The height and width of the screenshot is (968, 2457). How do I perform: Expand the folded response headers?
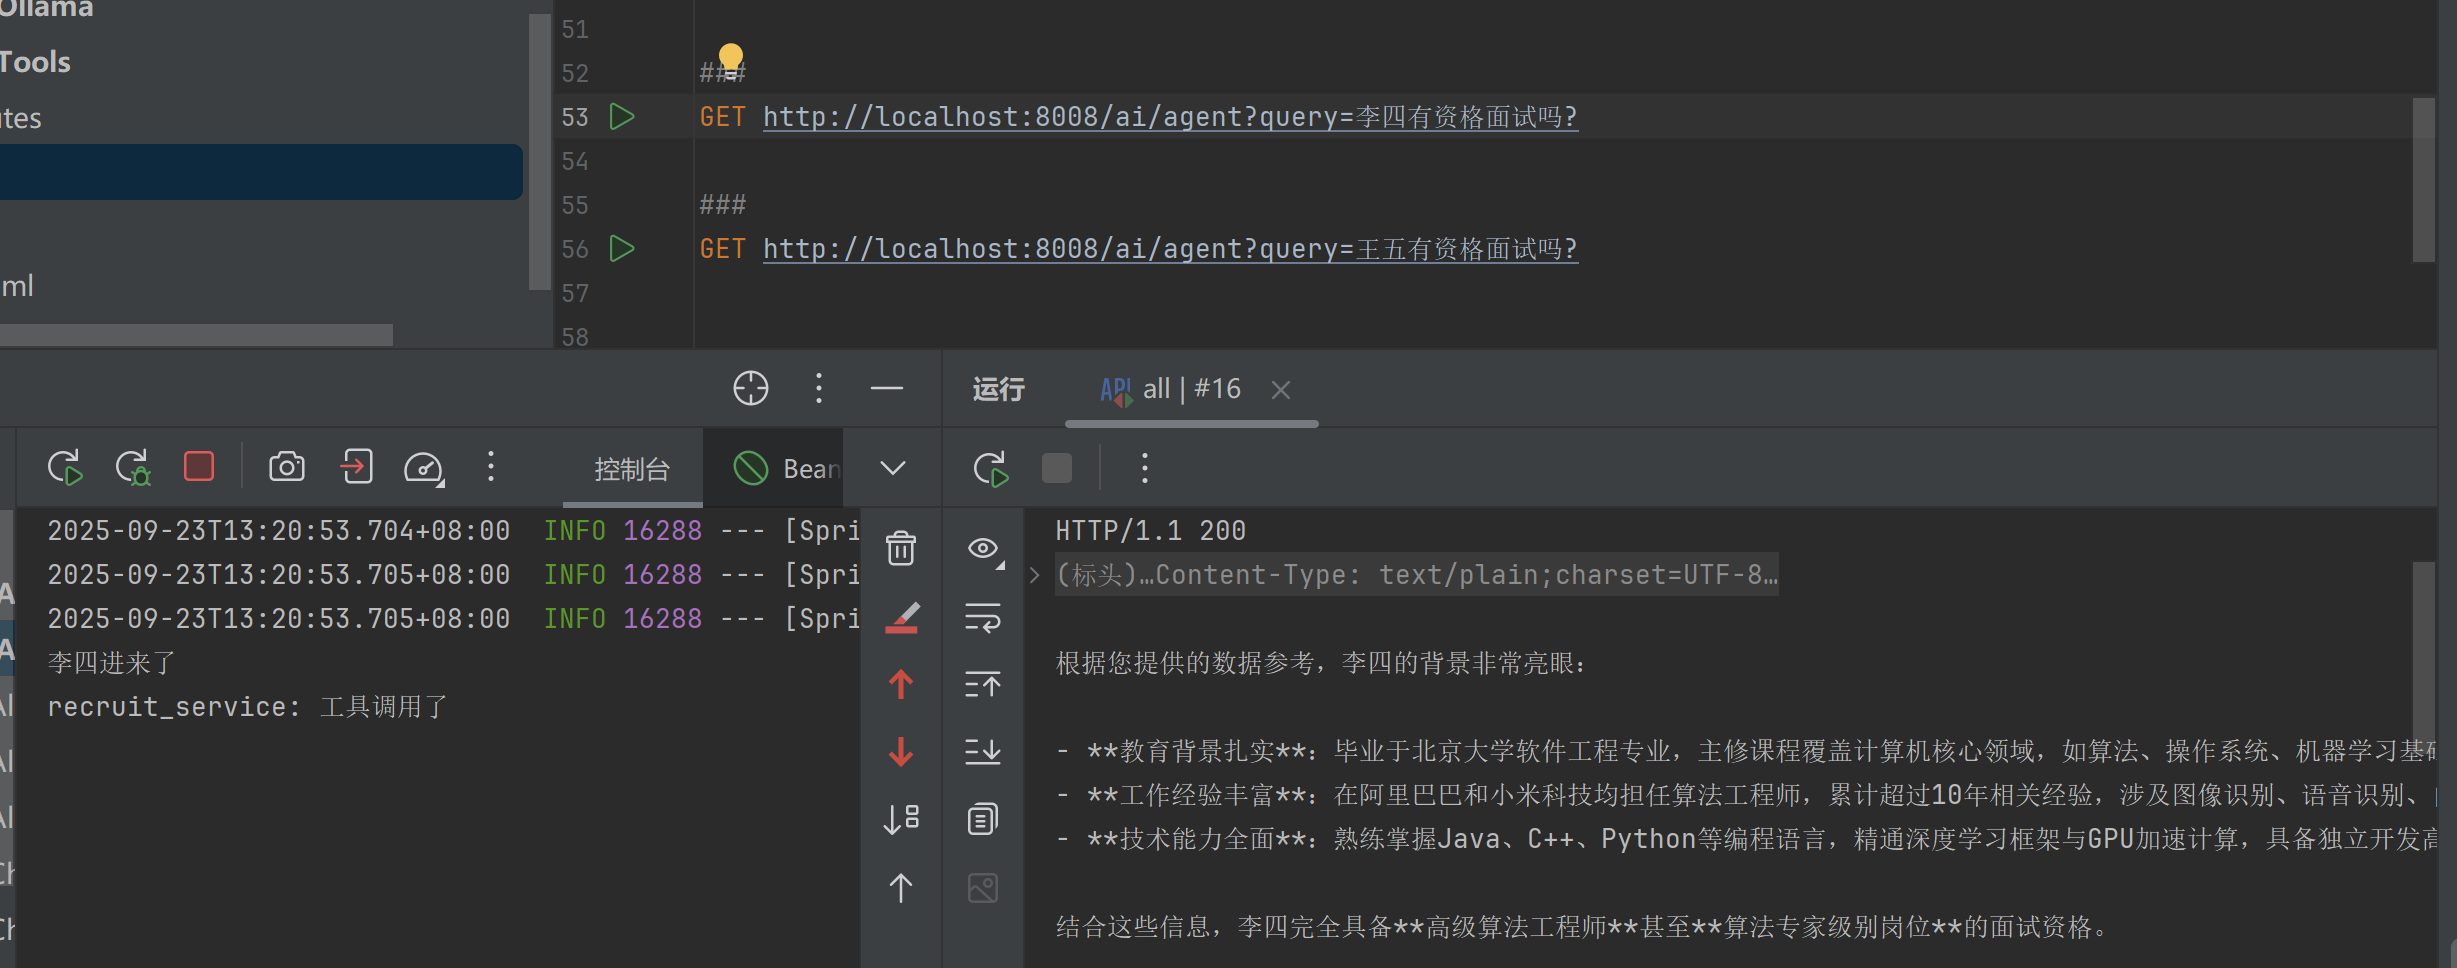pos(1035,575)
